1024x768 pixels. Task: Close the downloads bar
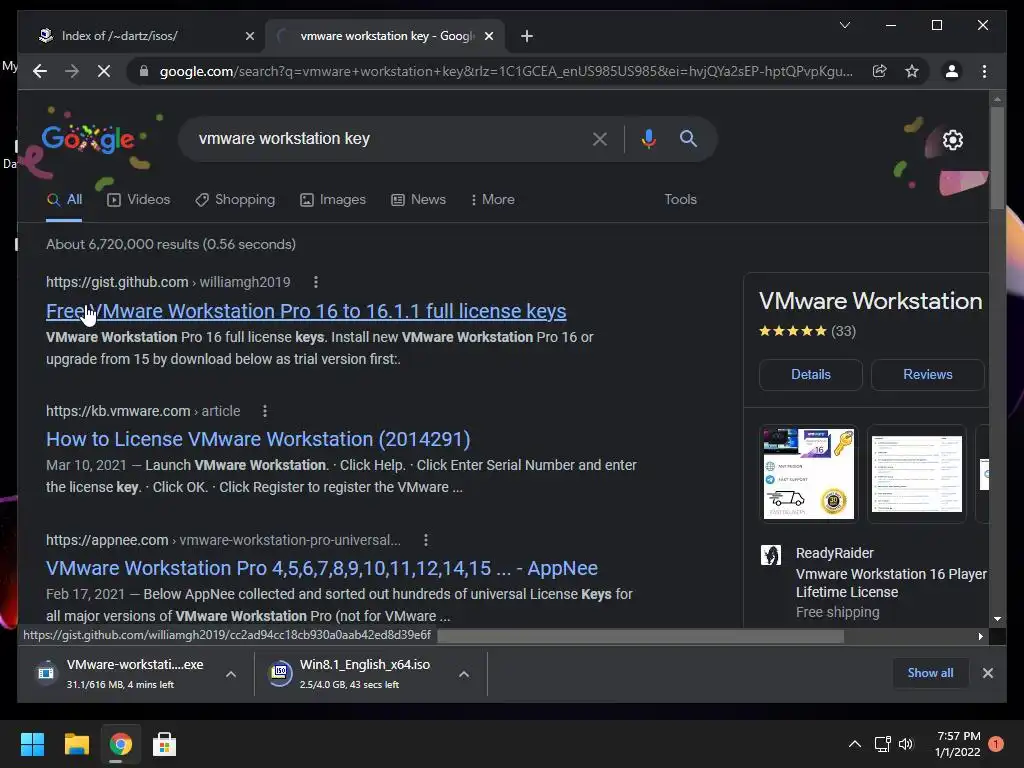pyautogui.click(x=987, y=673)
